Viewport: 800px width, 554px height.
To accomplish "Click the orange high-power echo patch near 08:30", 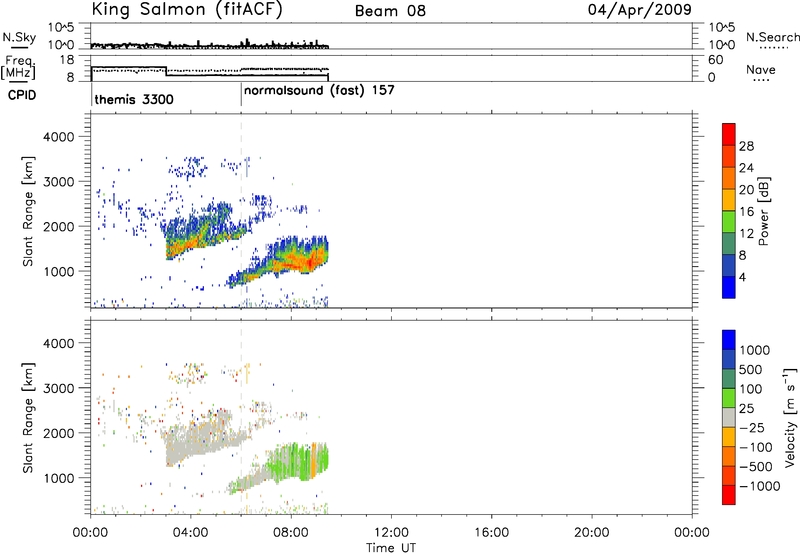I will [305, 263].
